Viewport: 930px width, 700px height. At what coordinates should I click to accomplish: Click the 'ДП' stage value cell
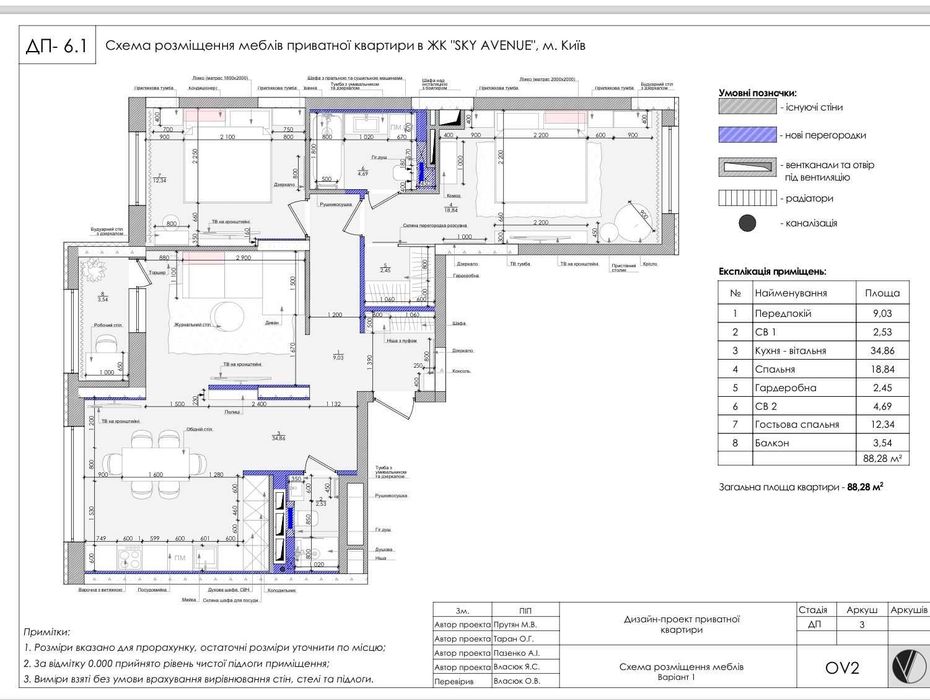pyautogui.click(x=815, y=624)
